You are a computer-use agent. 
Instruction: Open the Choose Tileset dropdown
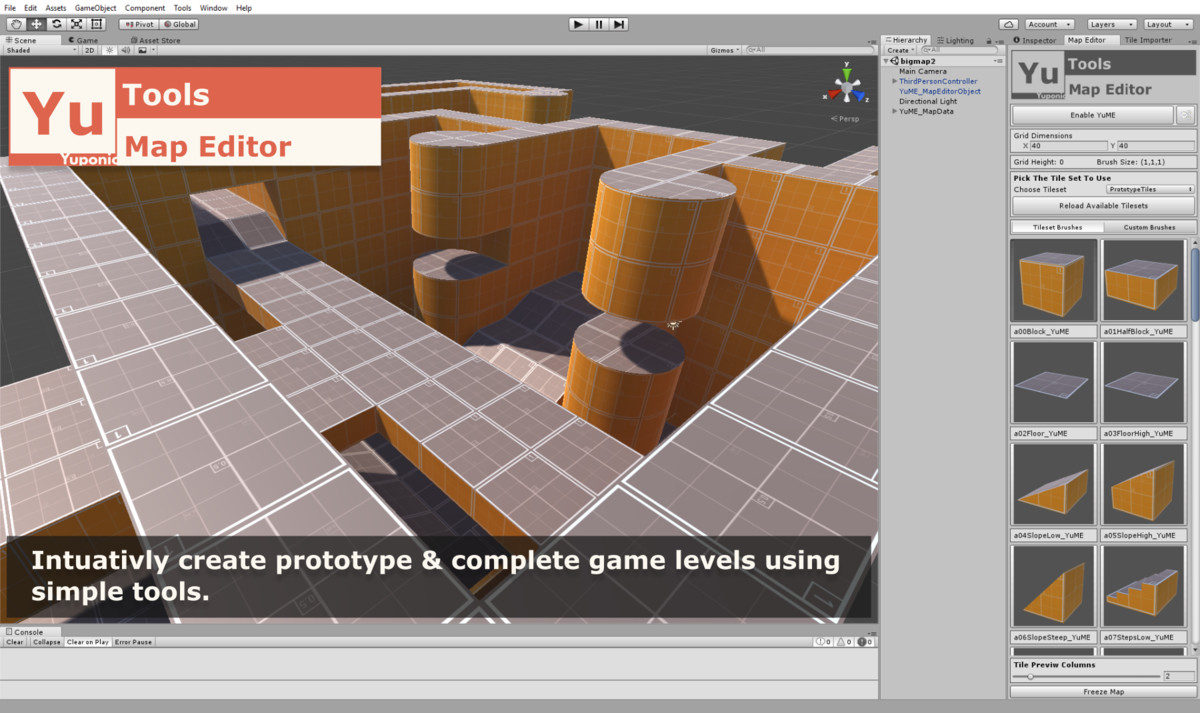1150,189
